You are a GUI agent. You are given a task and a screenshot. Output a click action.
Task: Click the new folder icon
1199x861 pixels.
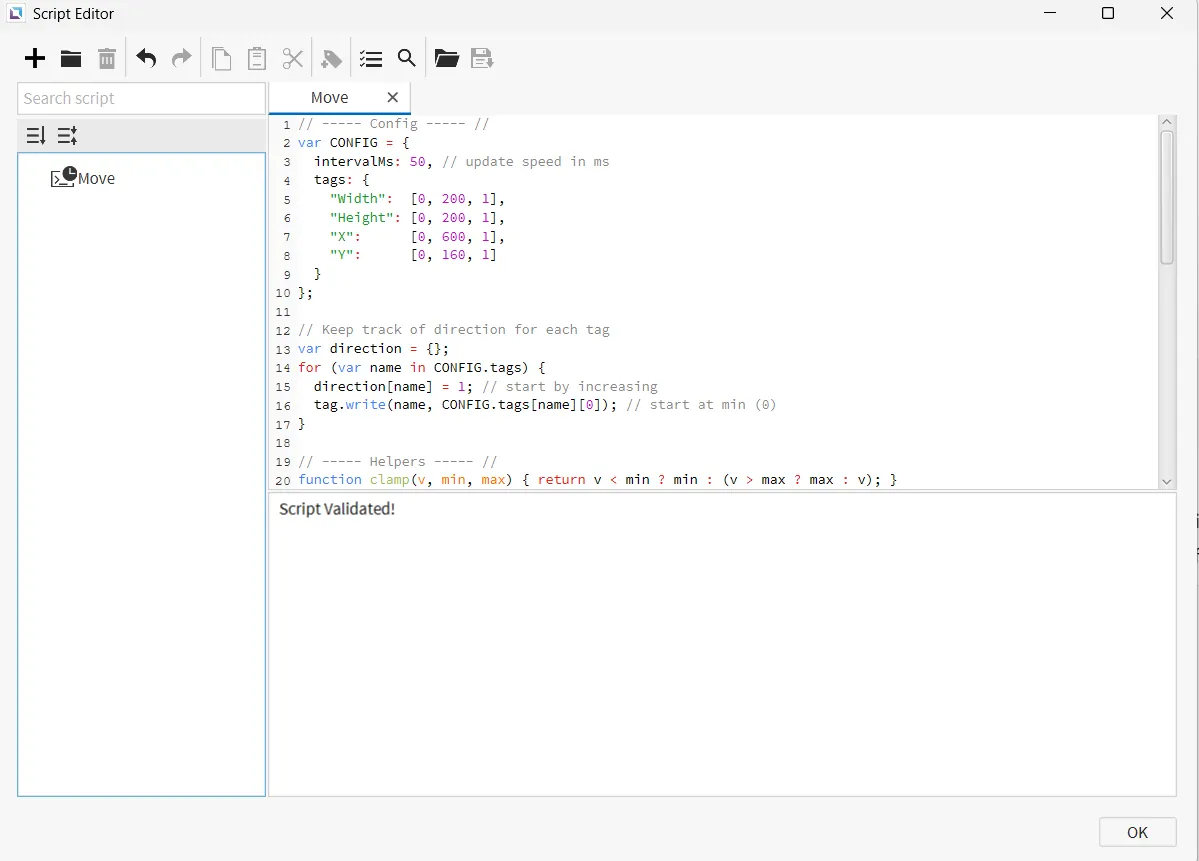71,59
